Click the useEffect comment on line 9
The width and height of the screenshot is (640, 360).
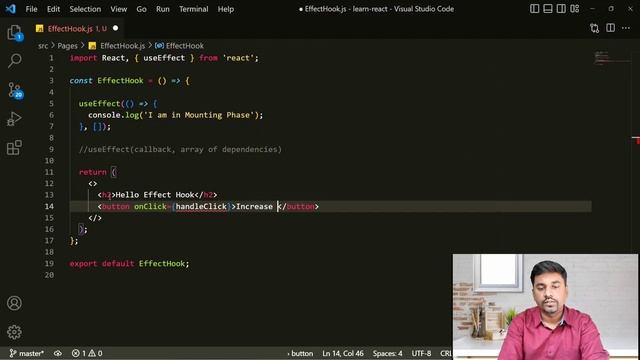(x=180, y=149)
